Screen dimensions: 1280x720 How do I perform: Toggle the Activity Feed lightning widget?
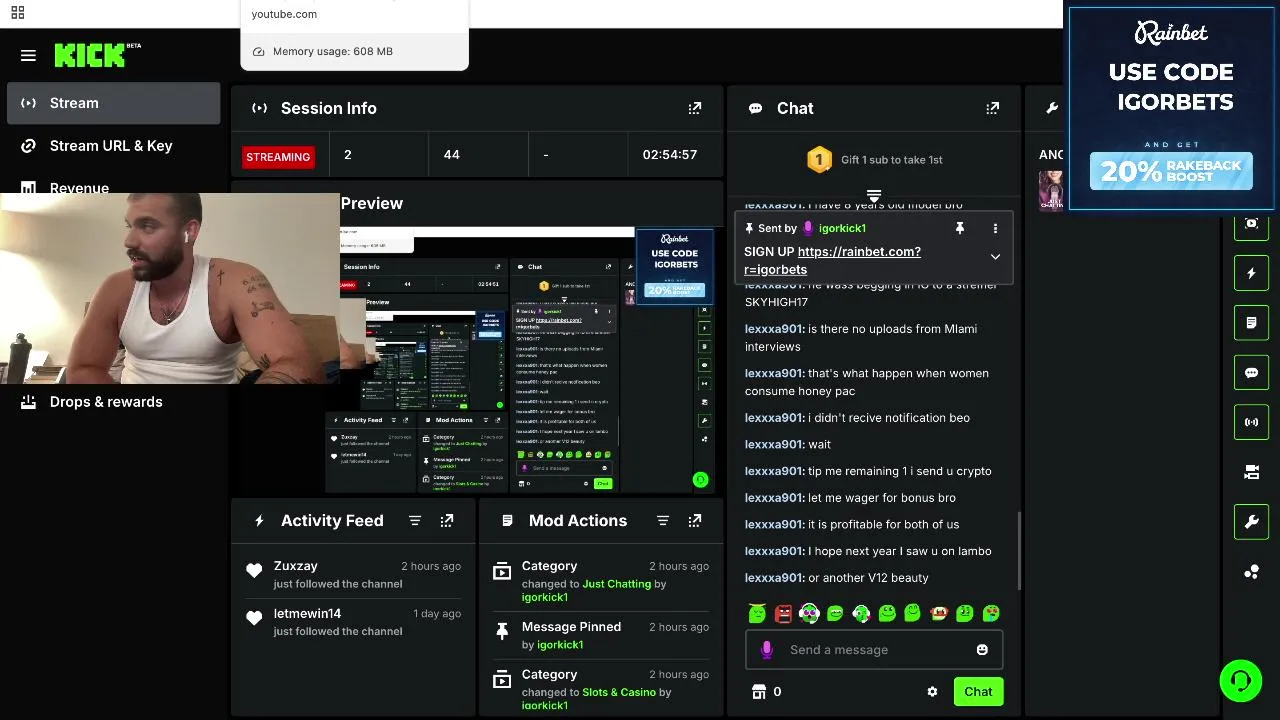click(x=1251, y=273)
